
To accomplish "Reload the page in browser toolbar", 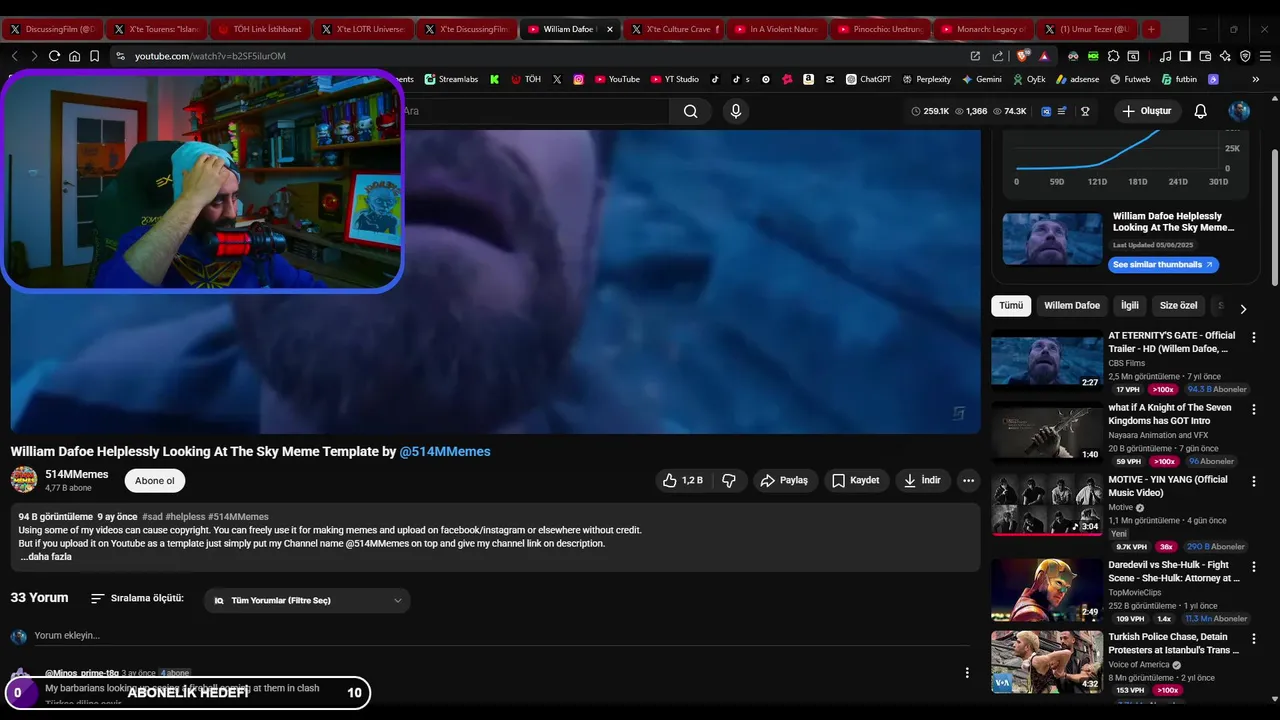I will [x=54, y=56].
